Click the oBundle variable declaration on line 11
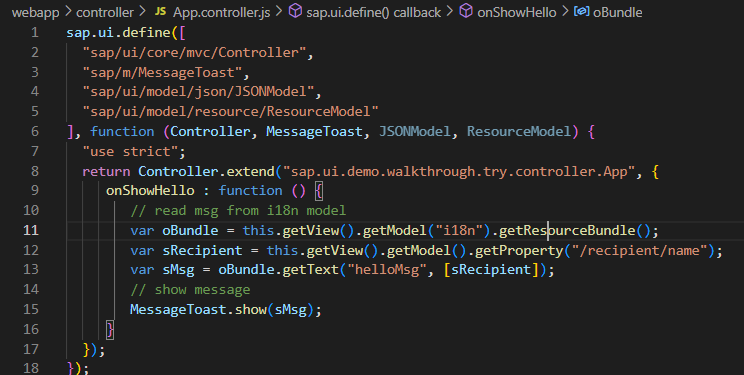The width and height of the screenshot is (744, 375). click(190, 231)
